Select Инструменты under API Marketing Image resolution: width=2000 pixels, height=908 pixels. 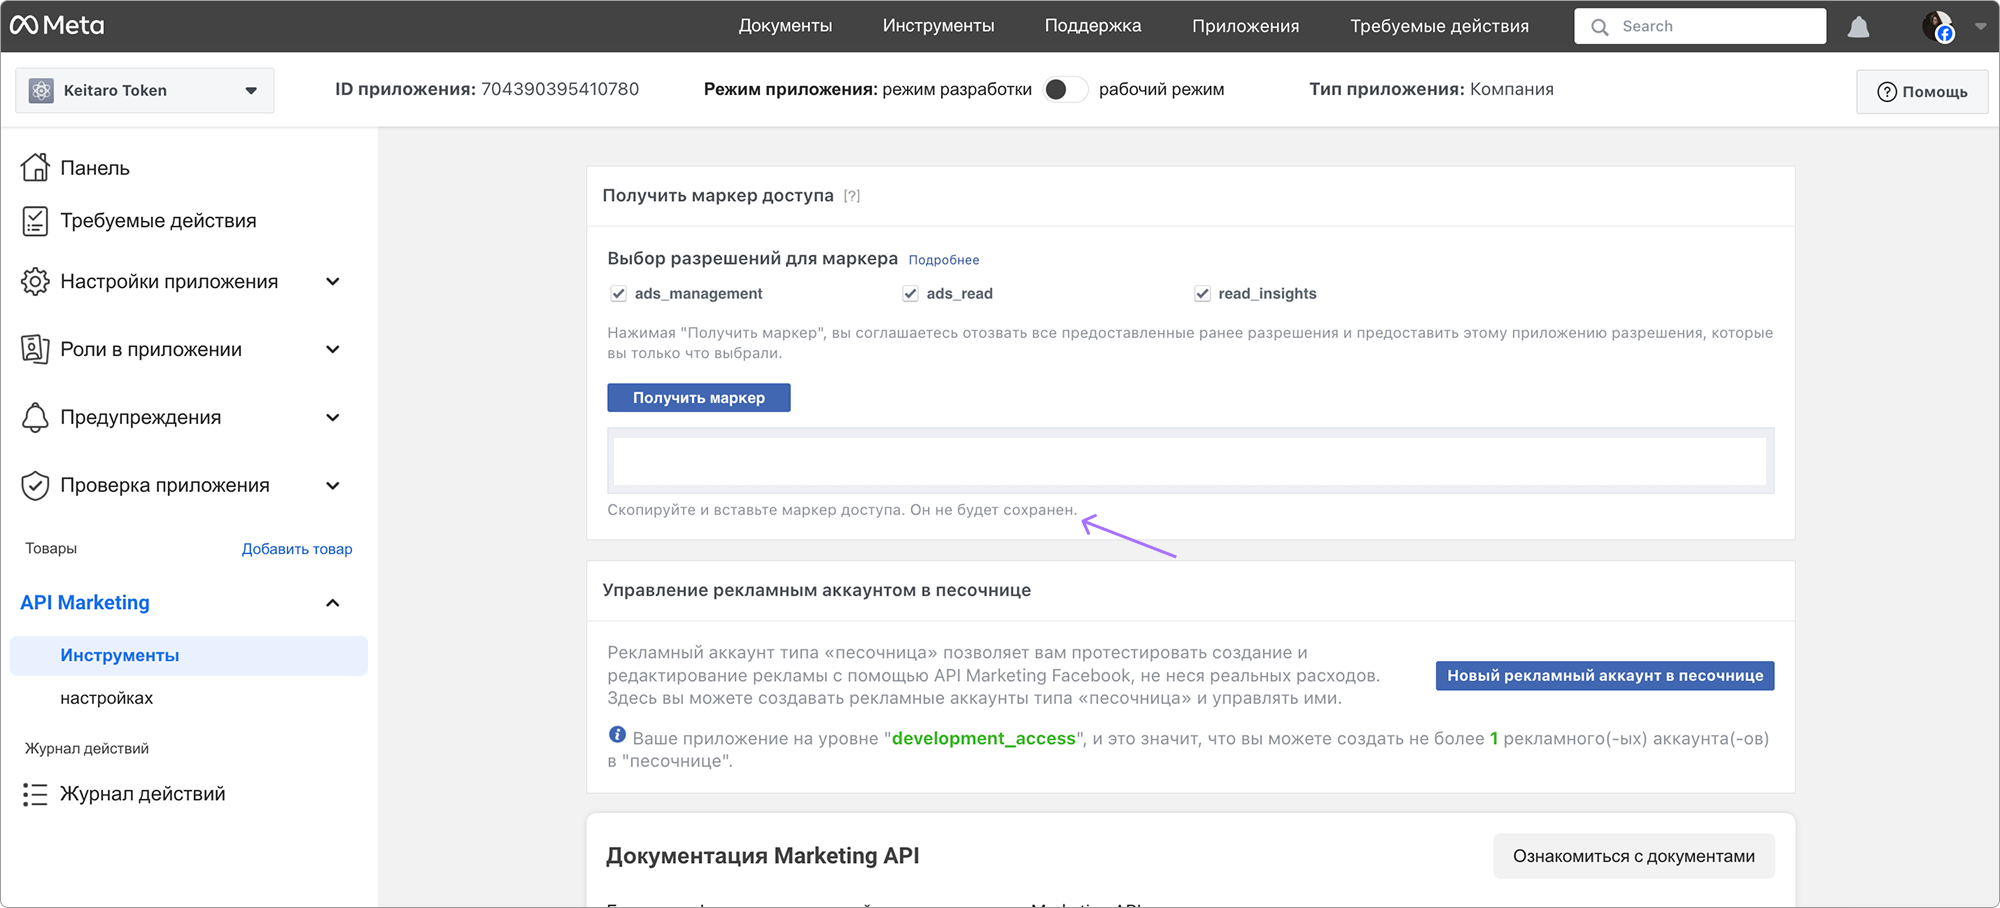coord(189,656)
